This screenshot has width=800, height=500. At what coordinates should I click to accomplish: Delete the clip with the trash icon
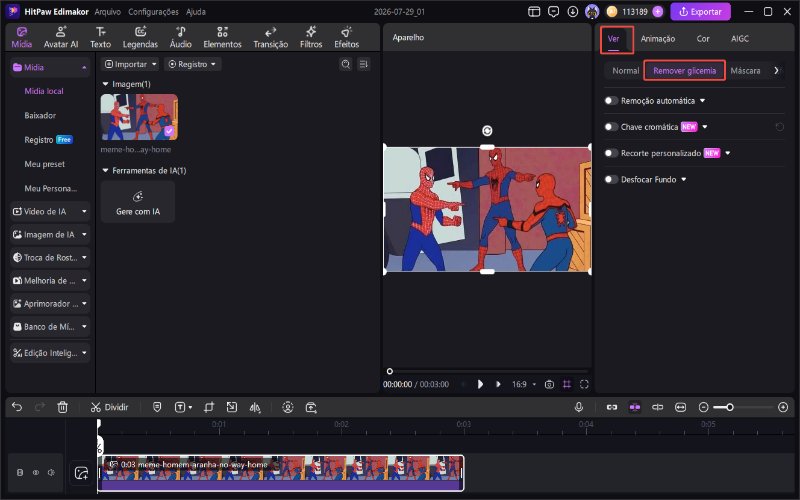pos(62,407)
